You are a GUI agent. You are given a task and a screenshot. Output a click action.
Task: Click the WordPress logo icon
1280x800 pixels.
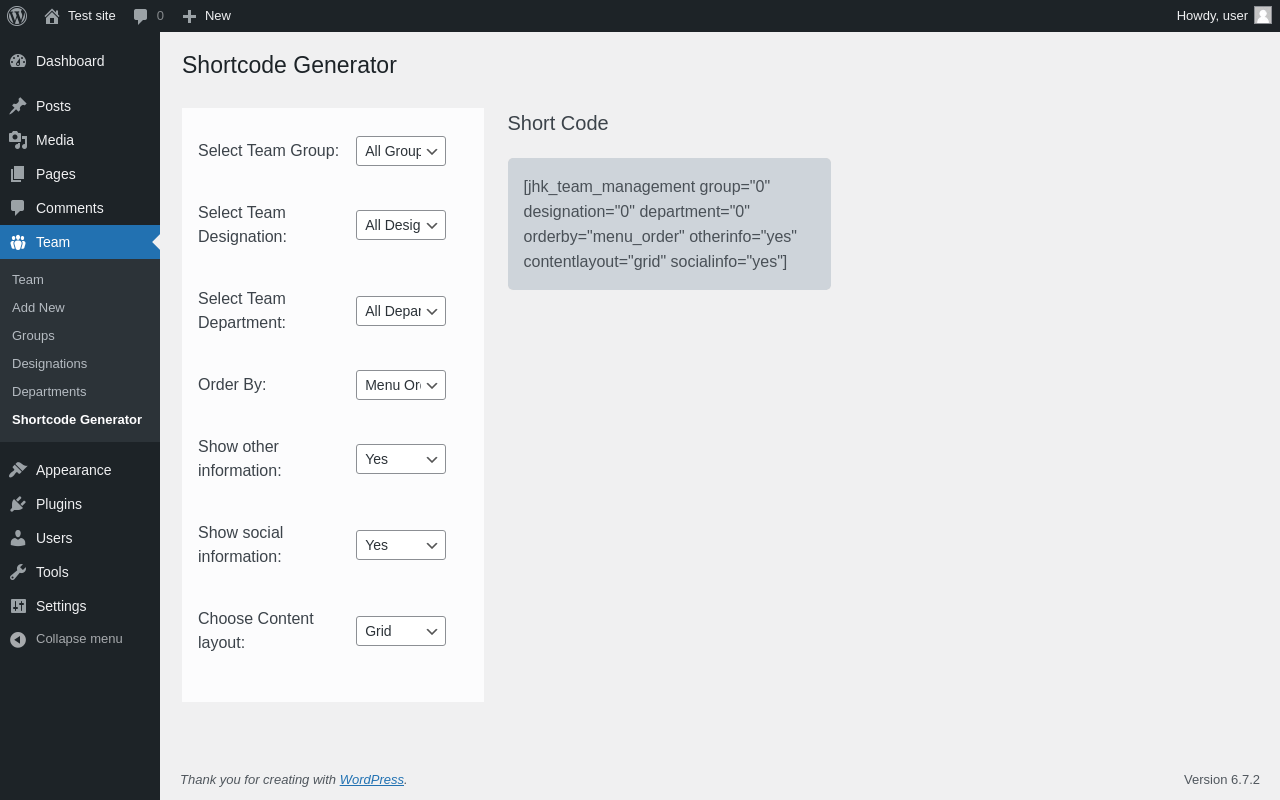pyautogui.click(x=17, y=16)
